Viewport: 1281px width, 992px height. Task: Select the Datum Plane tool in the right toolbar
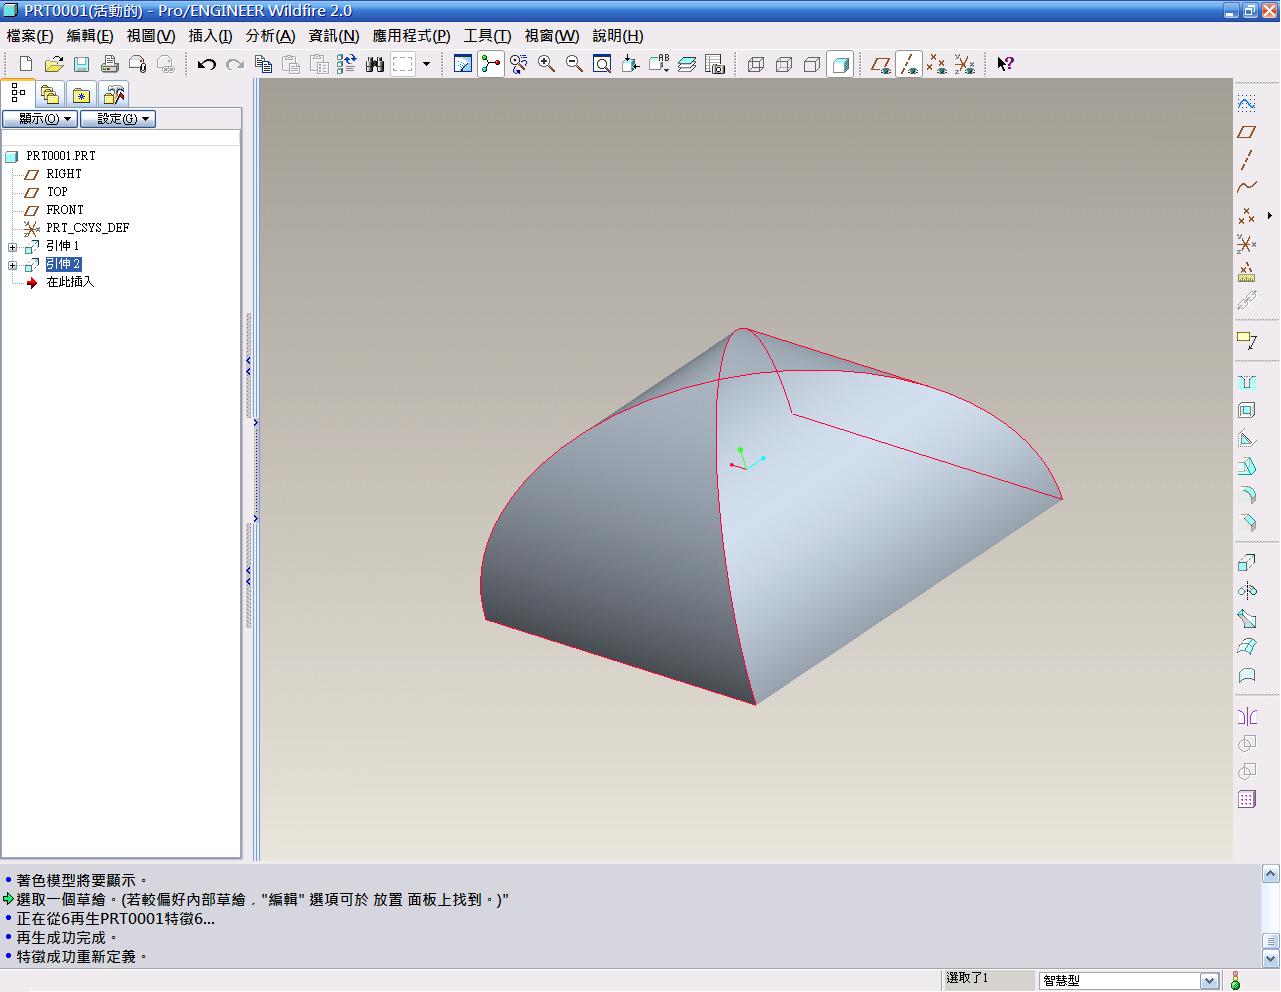[x=1246, y=131]
